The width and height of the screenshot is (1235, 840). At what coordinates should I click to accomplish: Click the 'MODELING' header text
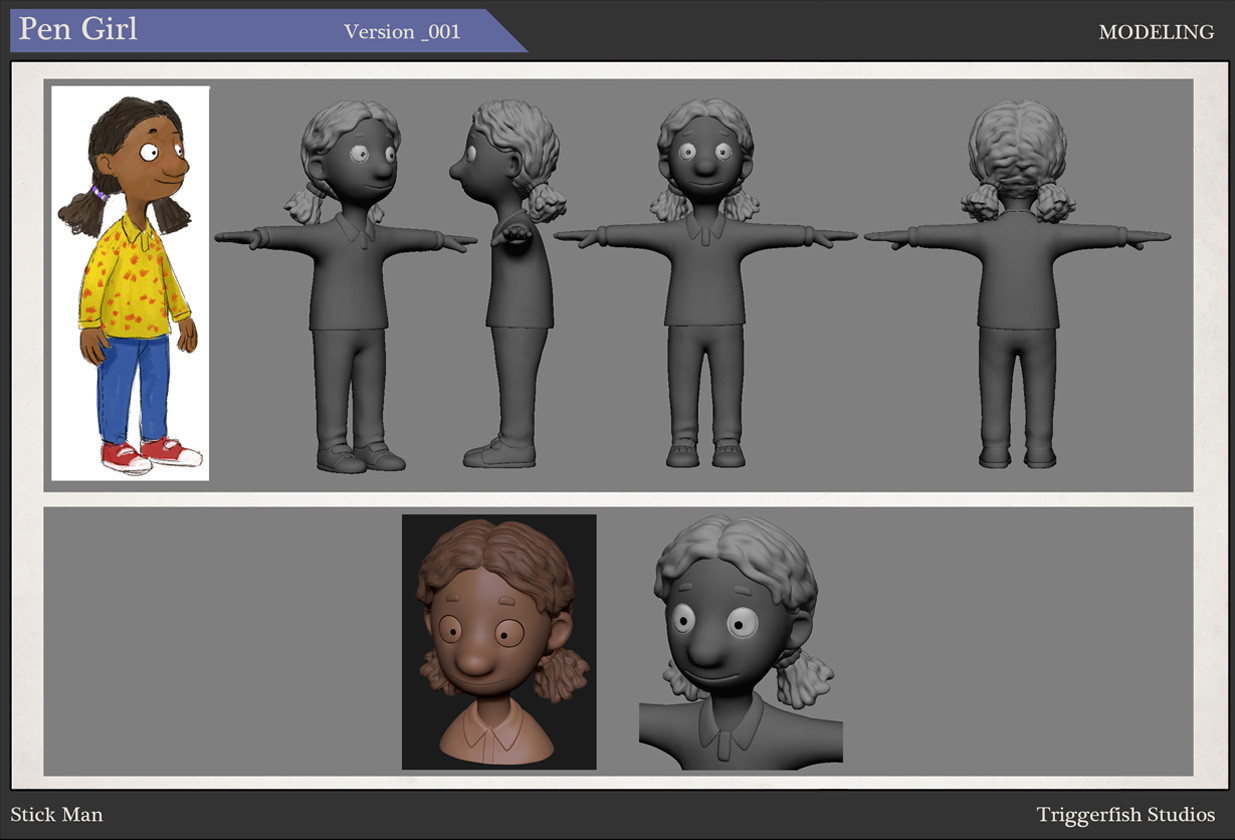pos(1156,32)
